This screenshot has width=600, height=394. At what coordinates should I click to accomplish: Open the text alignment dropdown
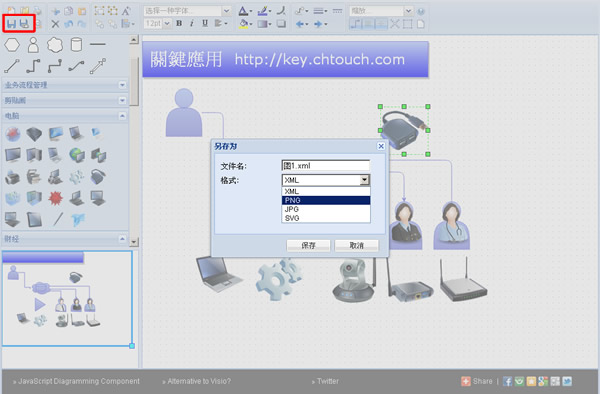coord(221,23)
